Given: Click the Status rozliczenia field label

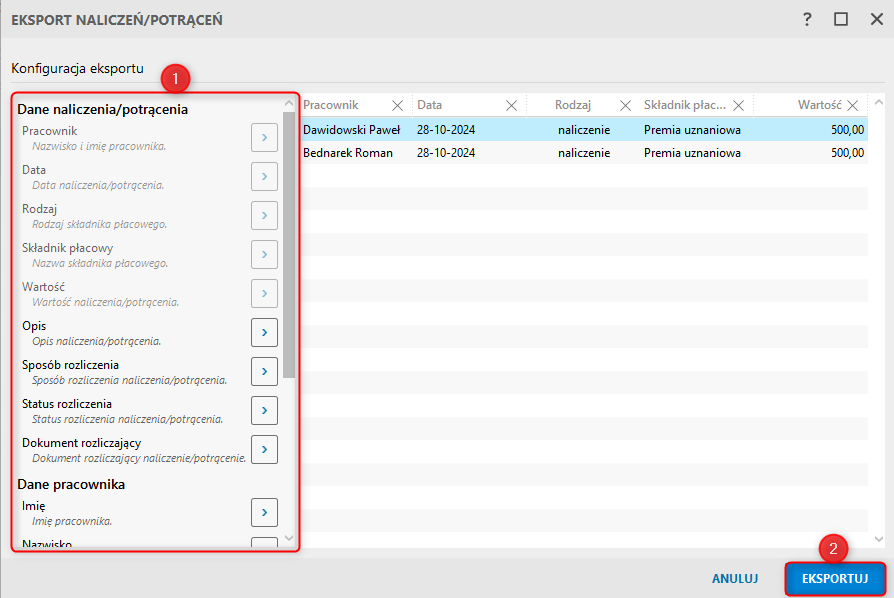Looking at the screenshot, I should tap(67, 404).
